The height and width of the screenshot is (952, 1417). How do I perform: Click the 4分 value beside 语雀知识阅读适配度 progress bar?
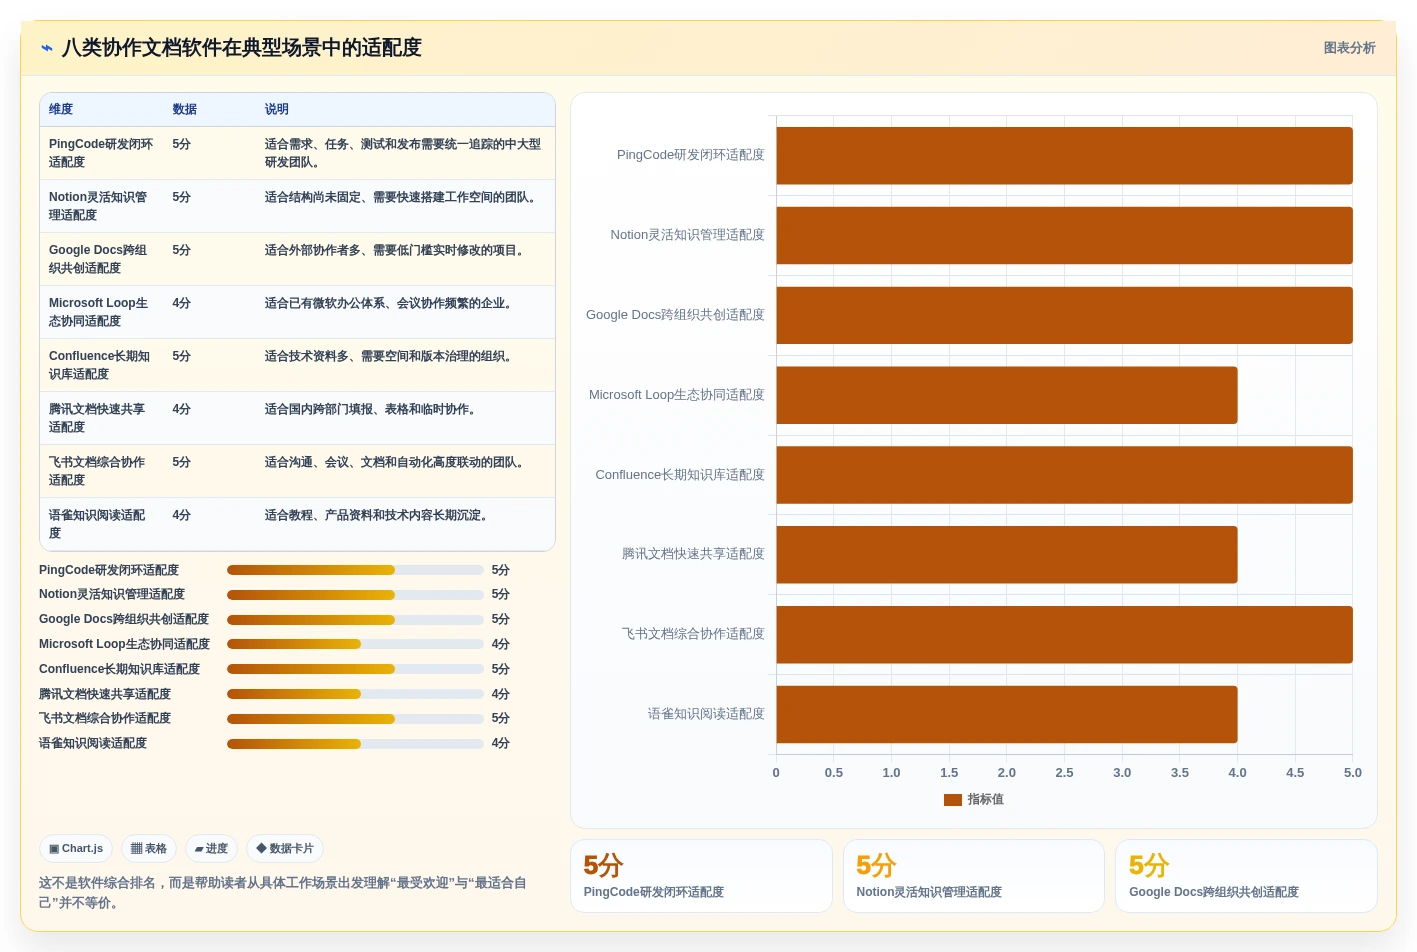pos(501,744)
